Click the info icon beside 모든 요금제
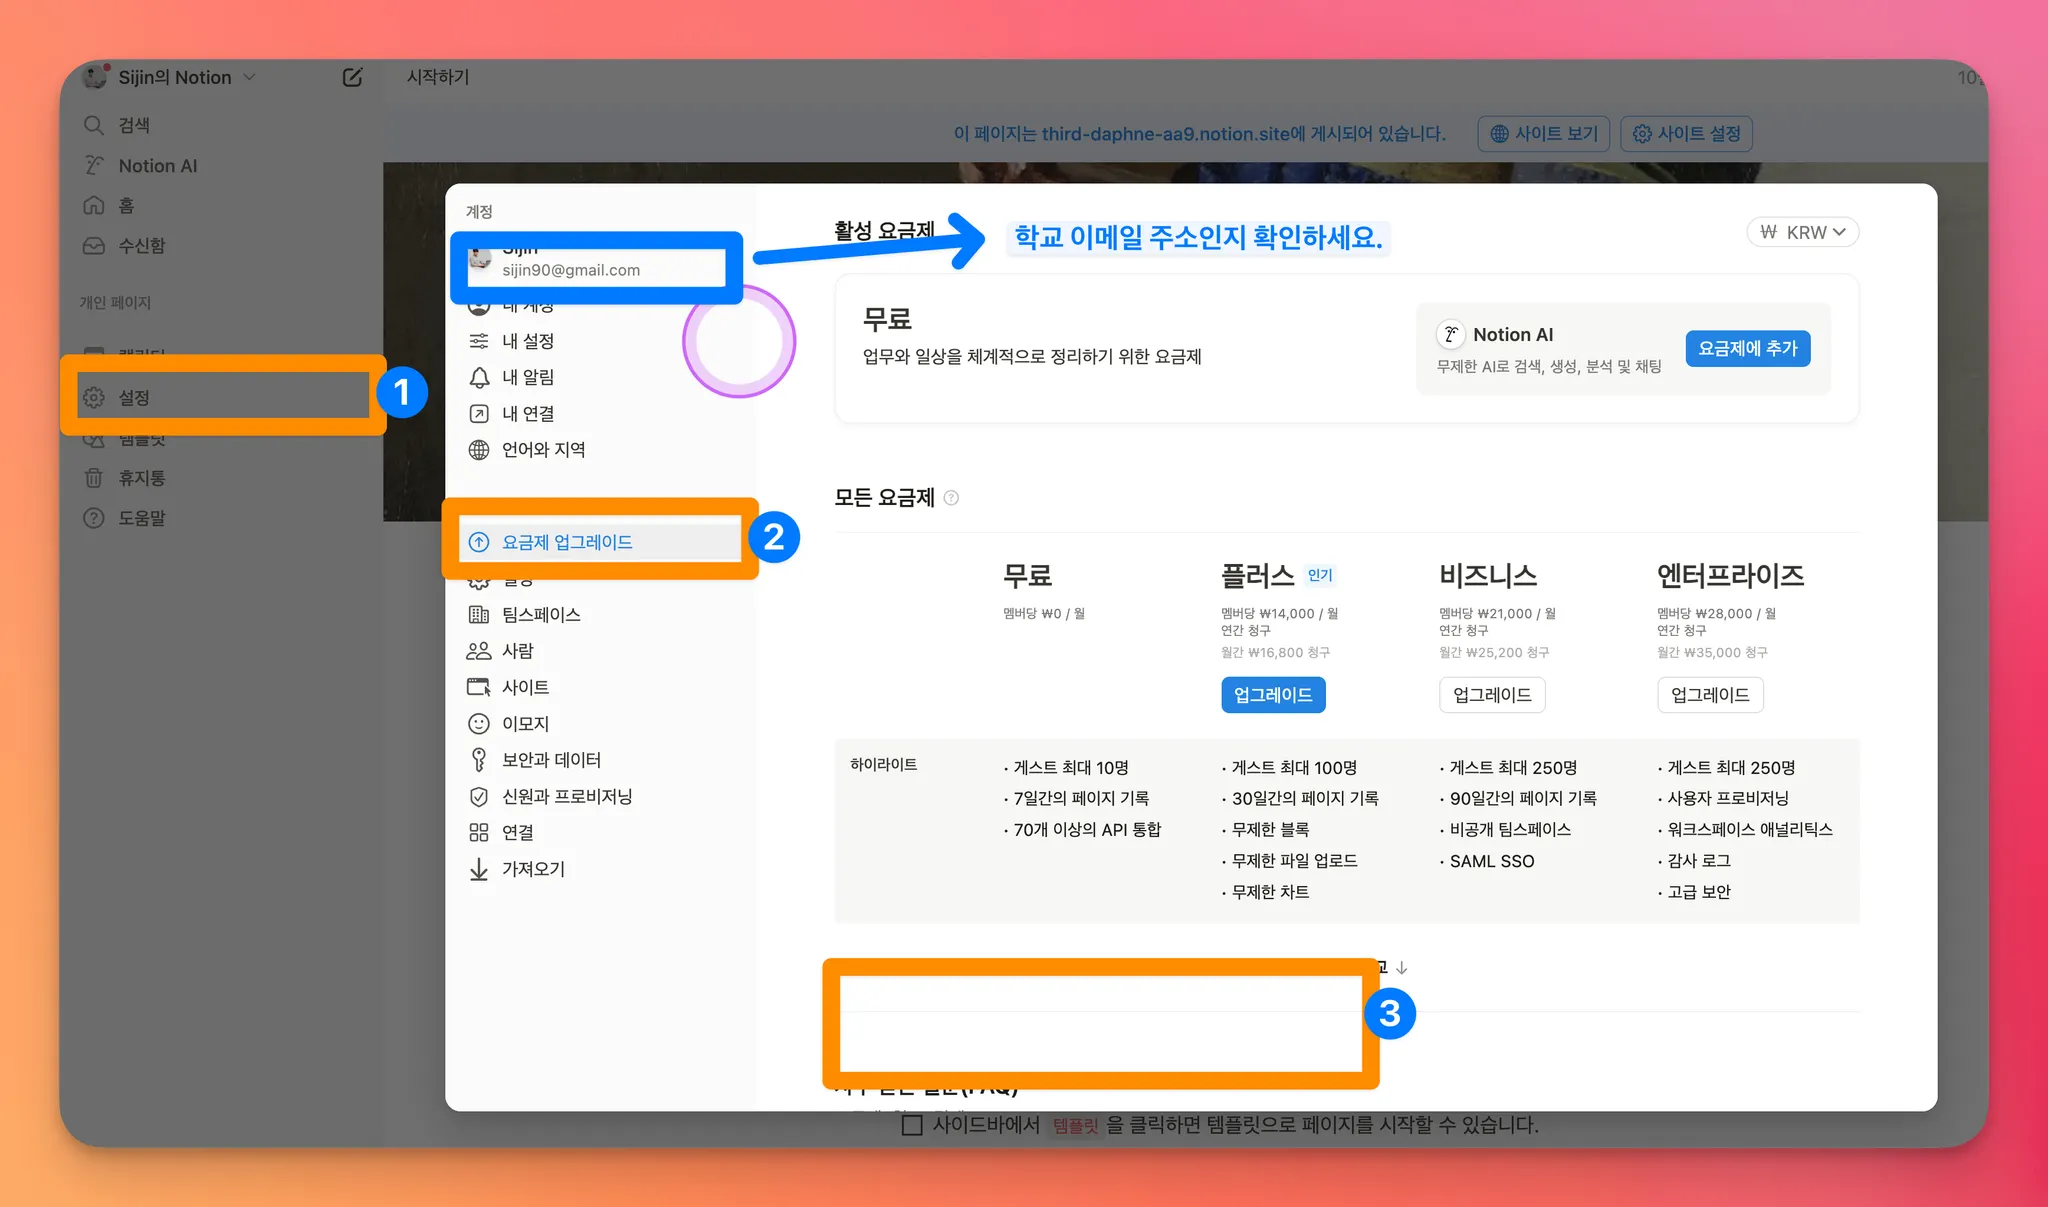2048x1207 pixels. 951,498
